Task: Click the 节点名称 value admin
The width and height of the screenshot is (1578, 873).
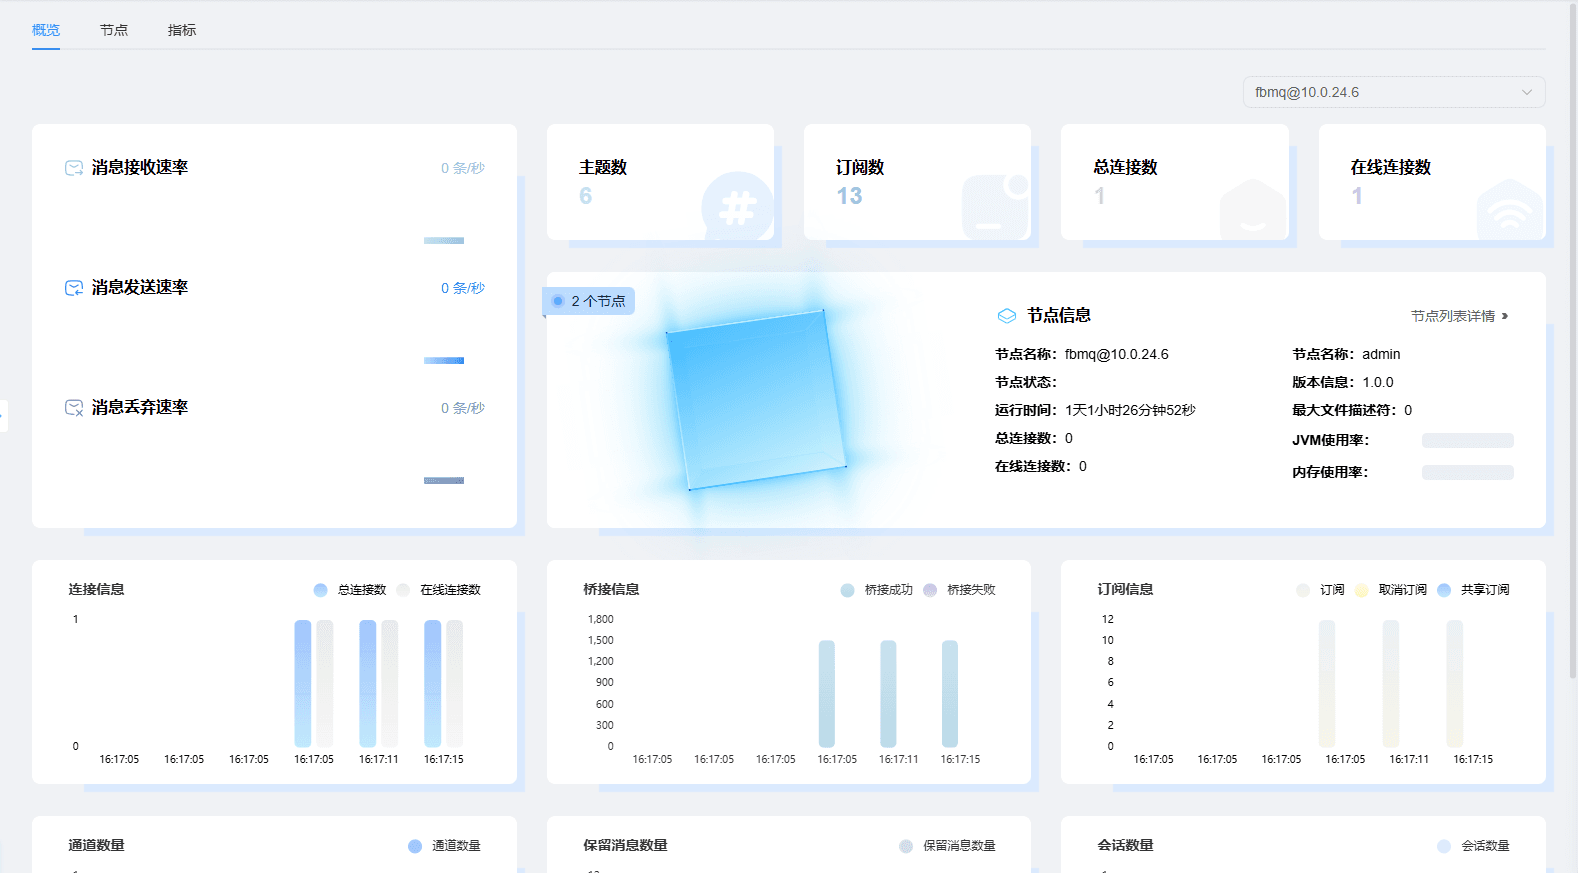Action: [1381, 354]
